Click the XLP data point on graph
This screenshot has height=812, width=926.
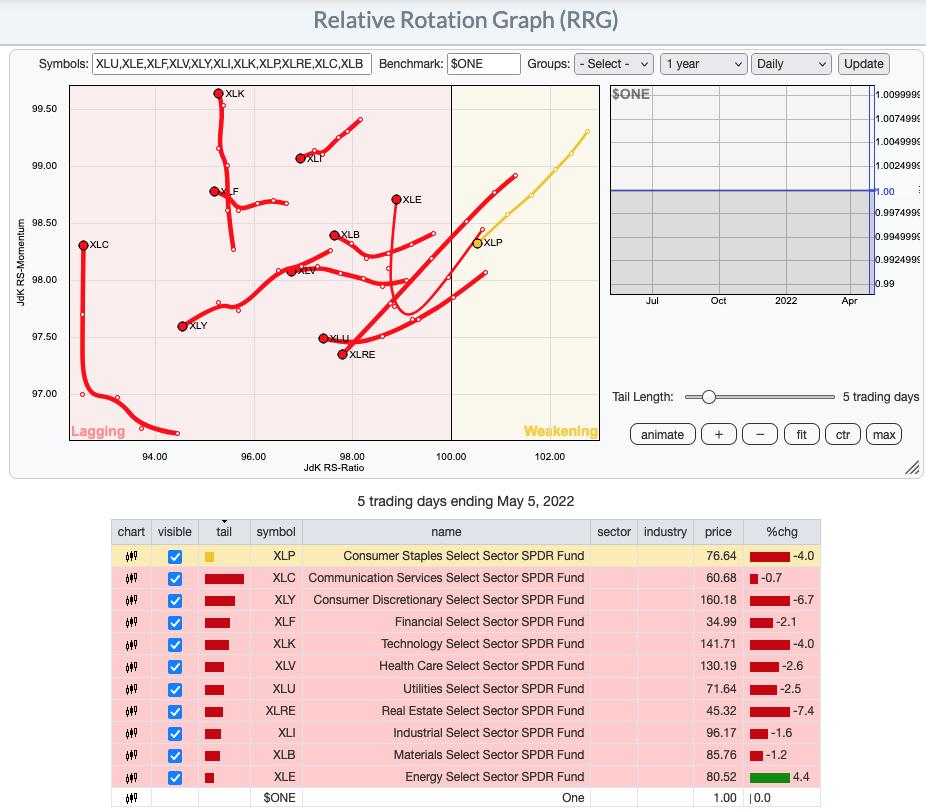click(478, 243)
